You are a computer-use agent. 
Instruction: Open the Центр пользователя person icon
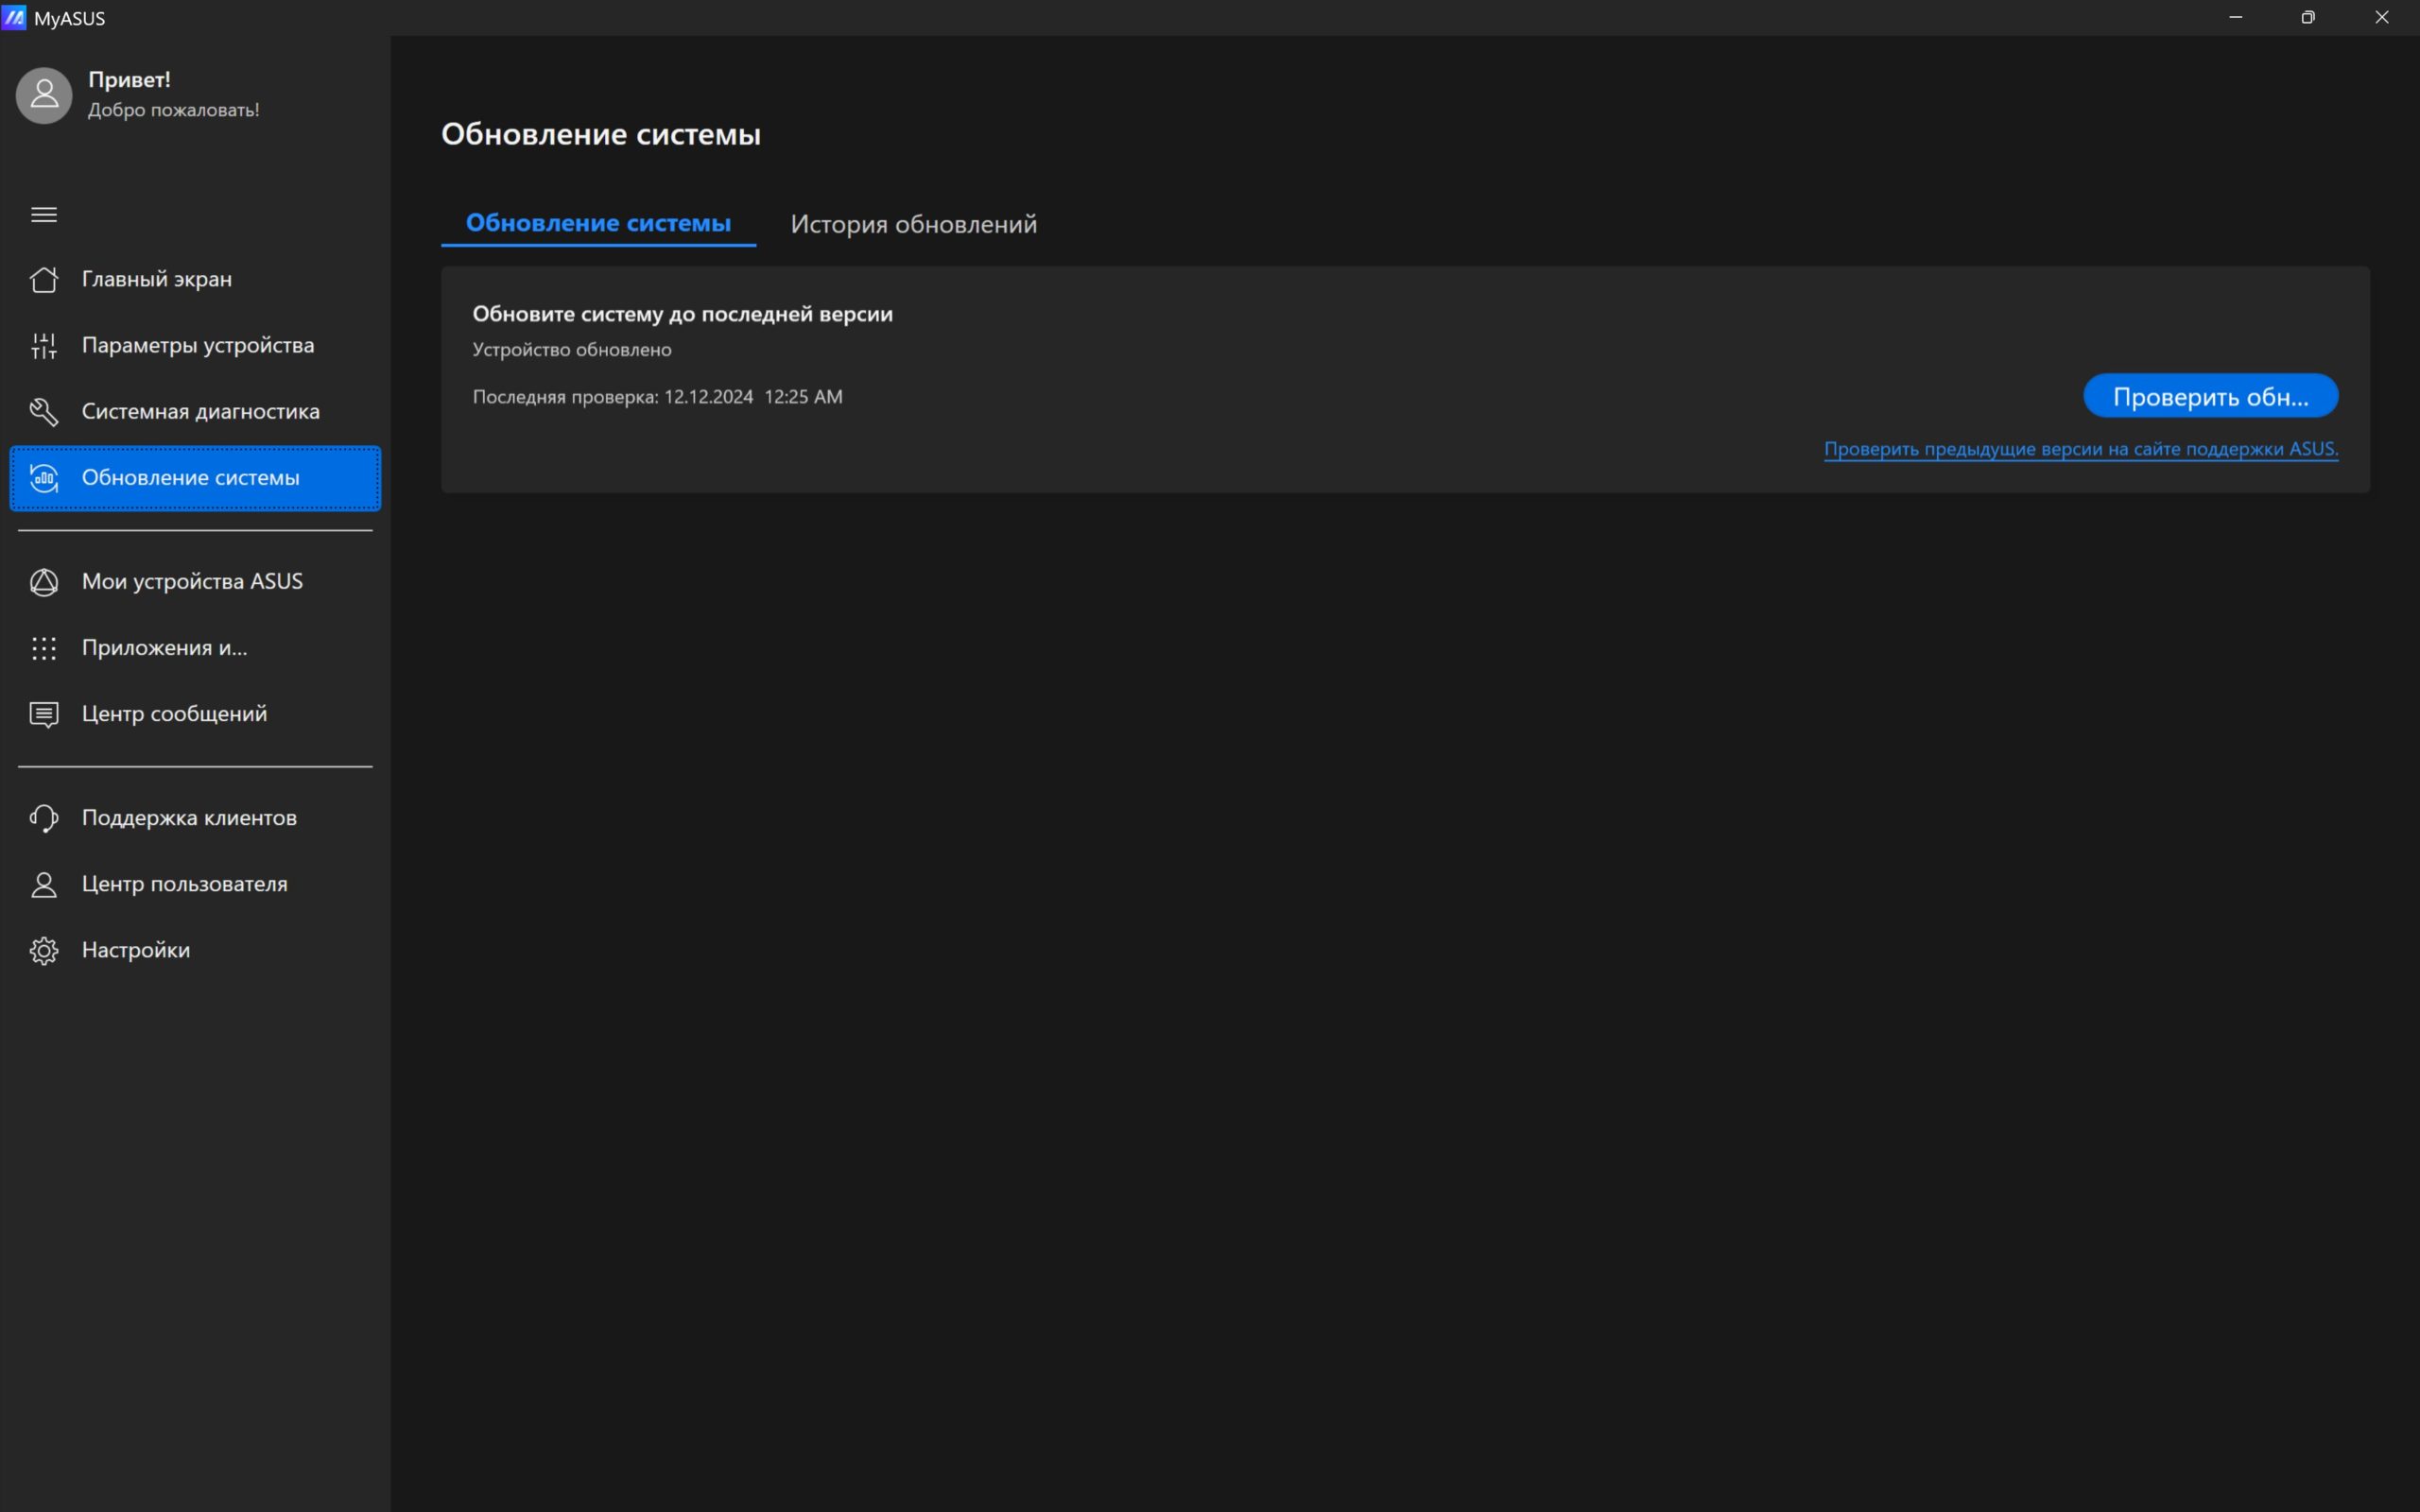[x=44, y=884]
